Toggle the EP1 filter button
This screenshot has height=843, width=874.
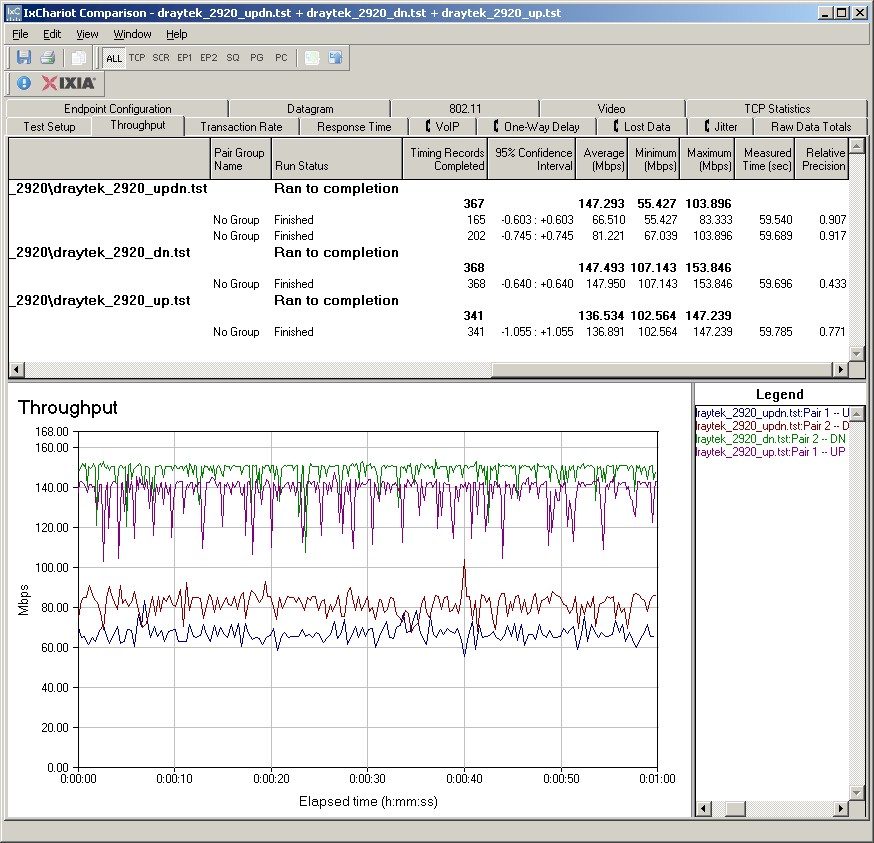(184, 57)
